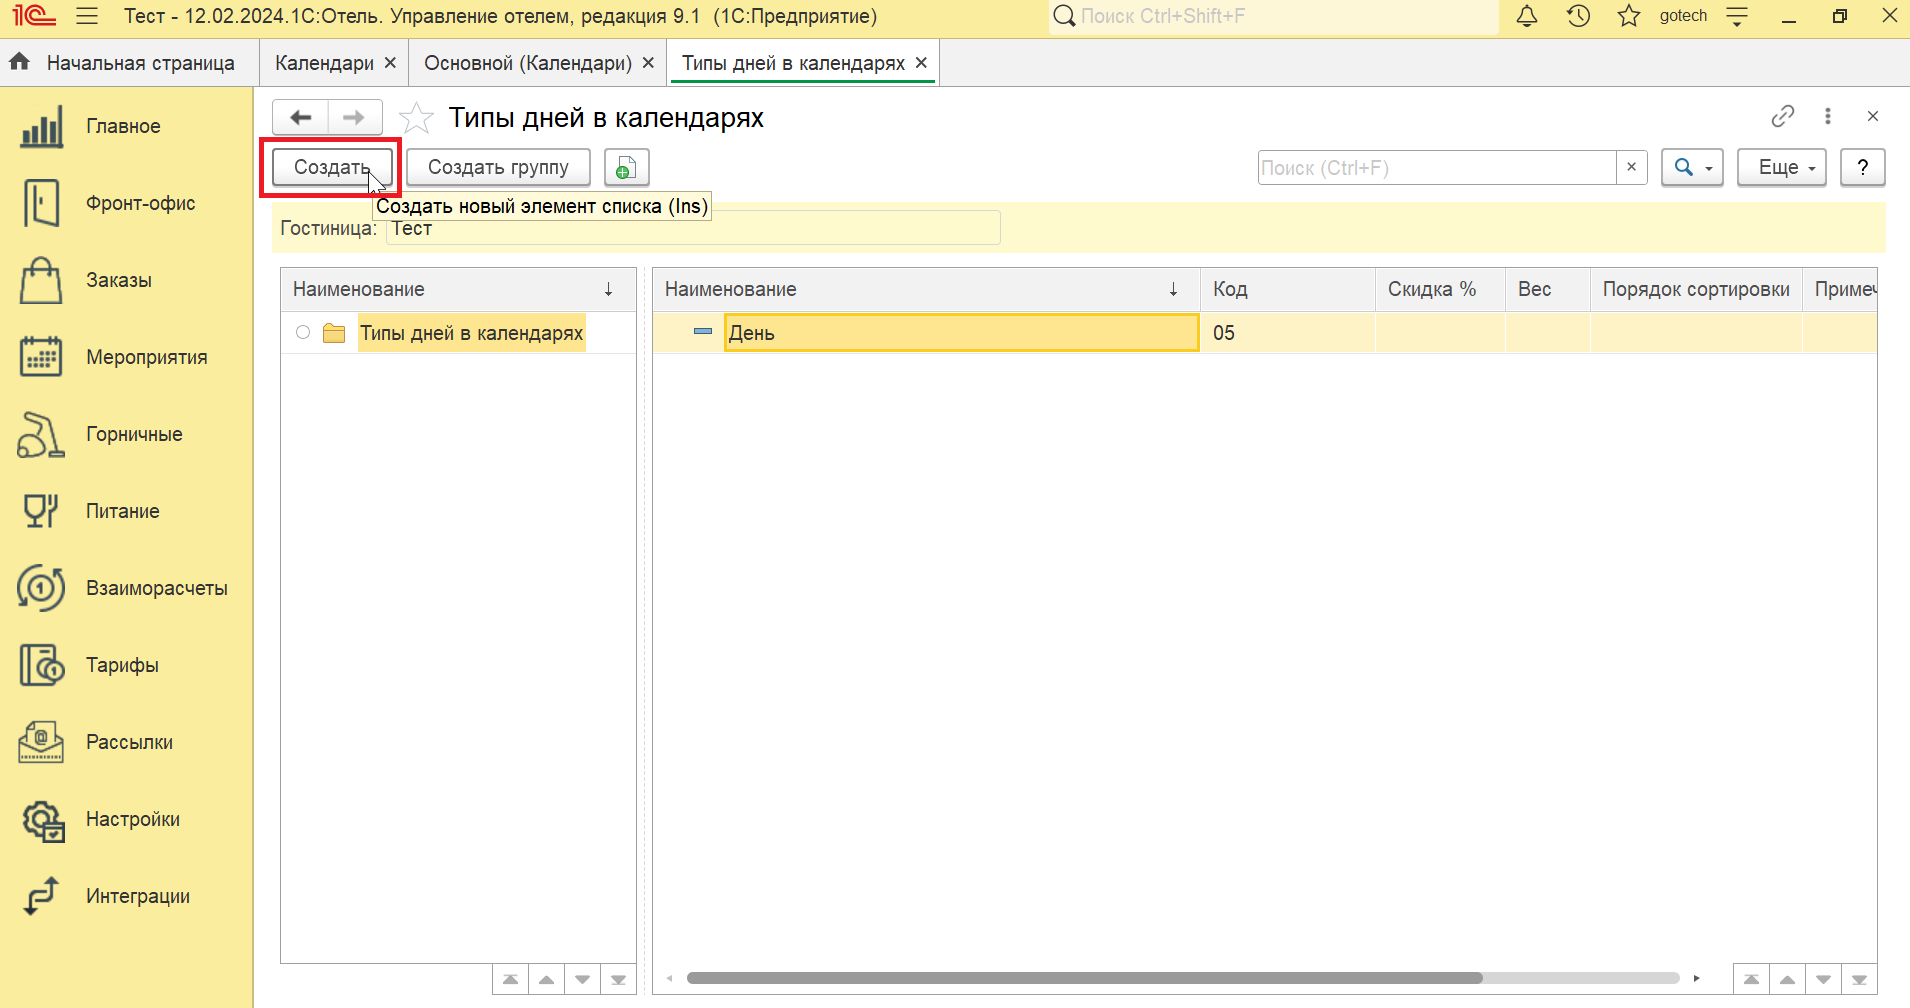Open title bar settings lines menu
This screenshot has width=1910, height=1008.
[1737, 16]
